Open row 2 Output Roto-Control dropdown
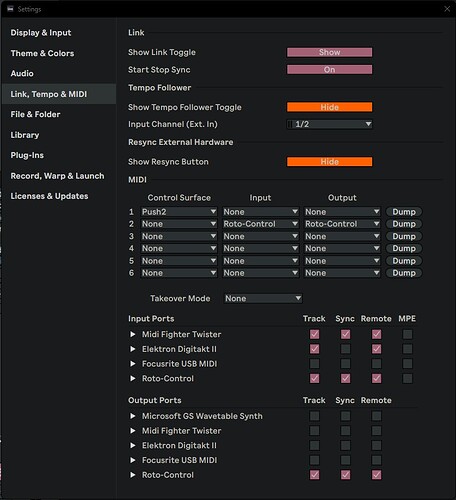The width and height of the screenshot is (456, 500). coord(342,224)
